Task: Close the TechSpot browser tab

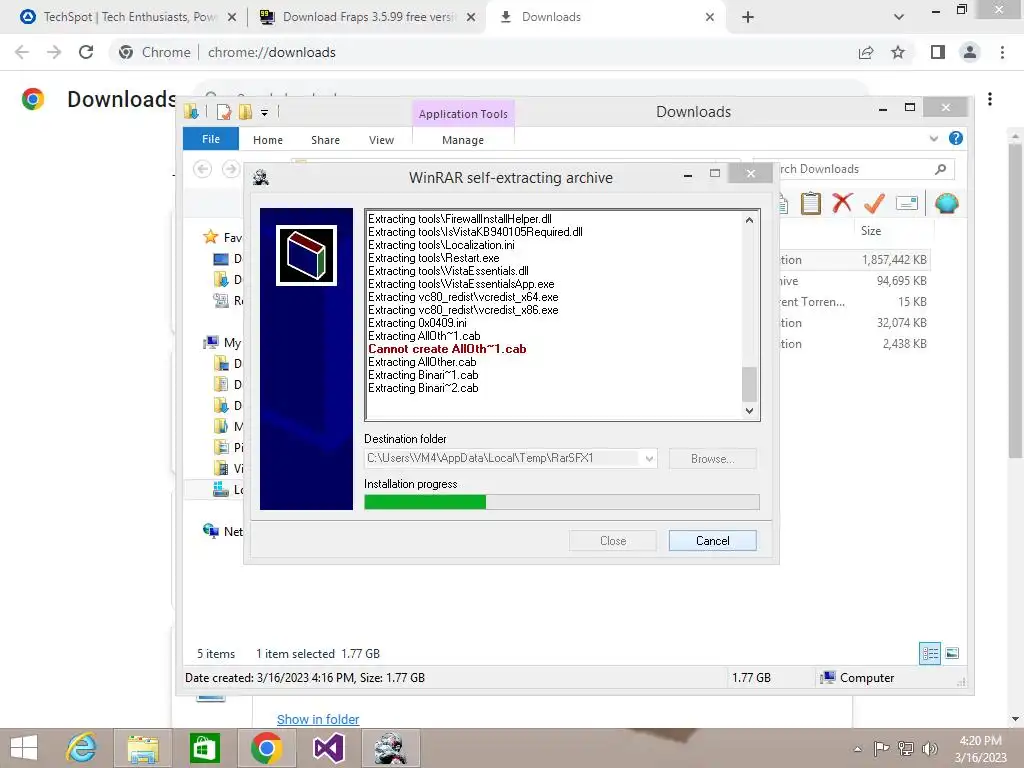Action: point(232,17)
